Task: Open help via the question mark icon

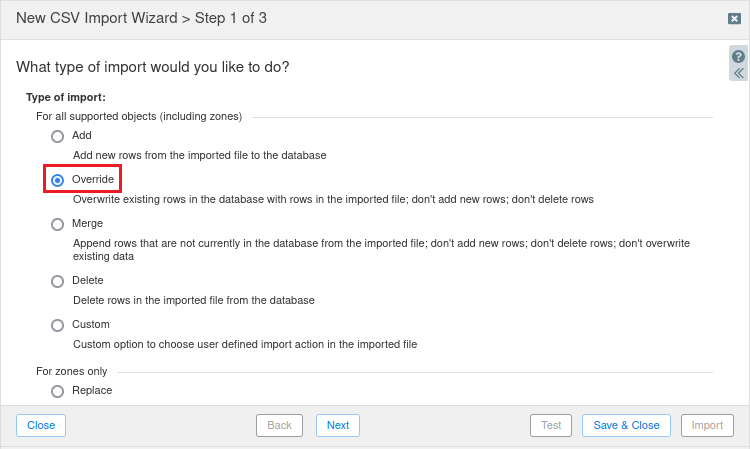Action: 739,57
